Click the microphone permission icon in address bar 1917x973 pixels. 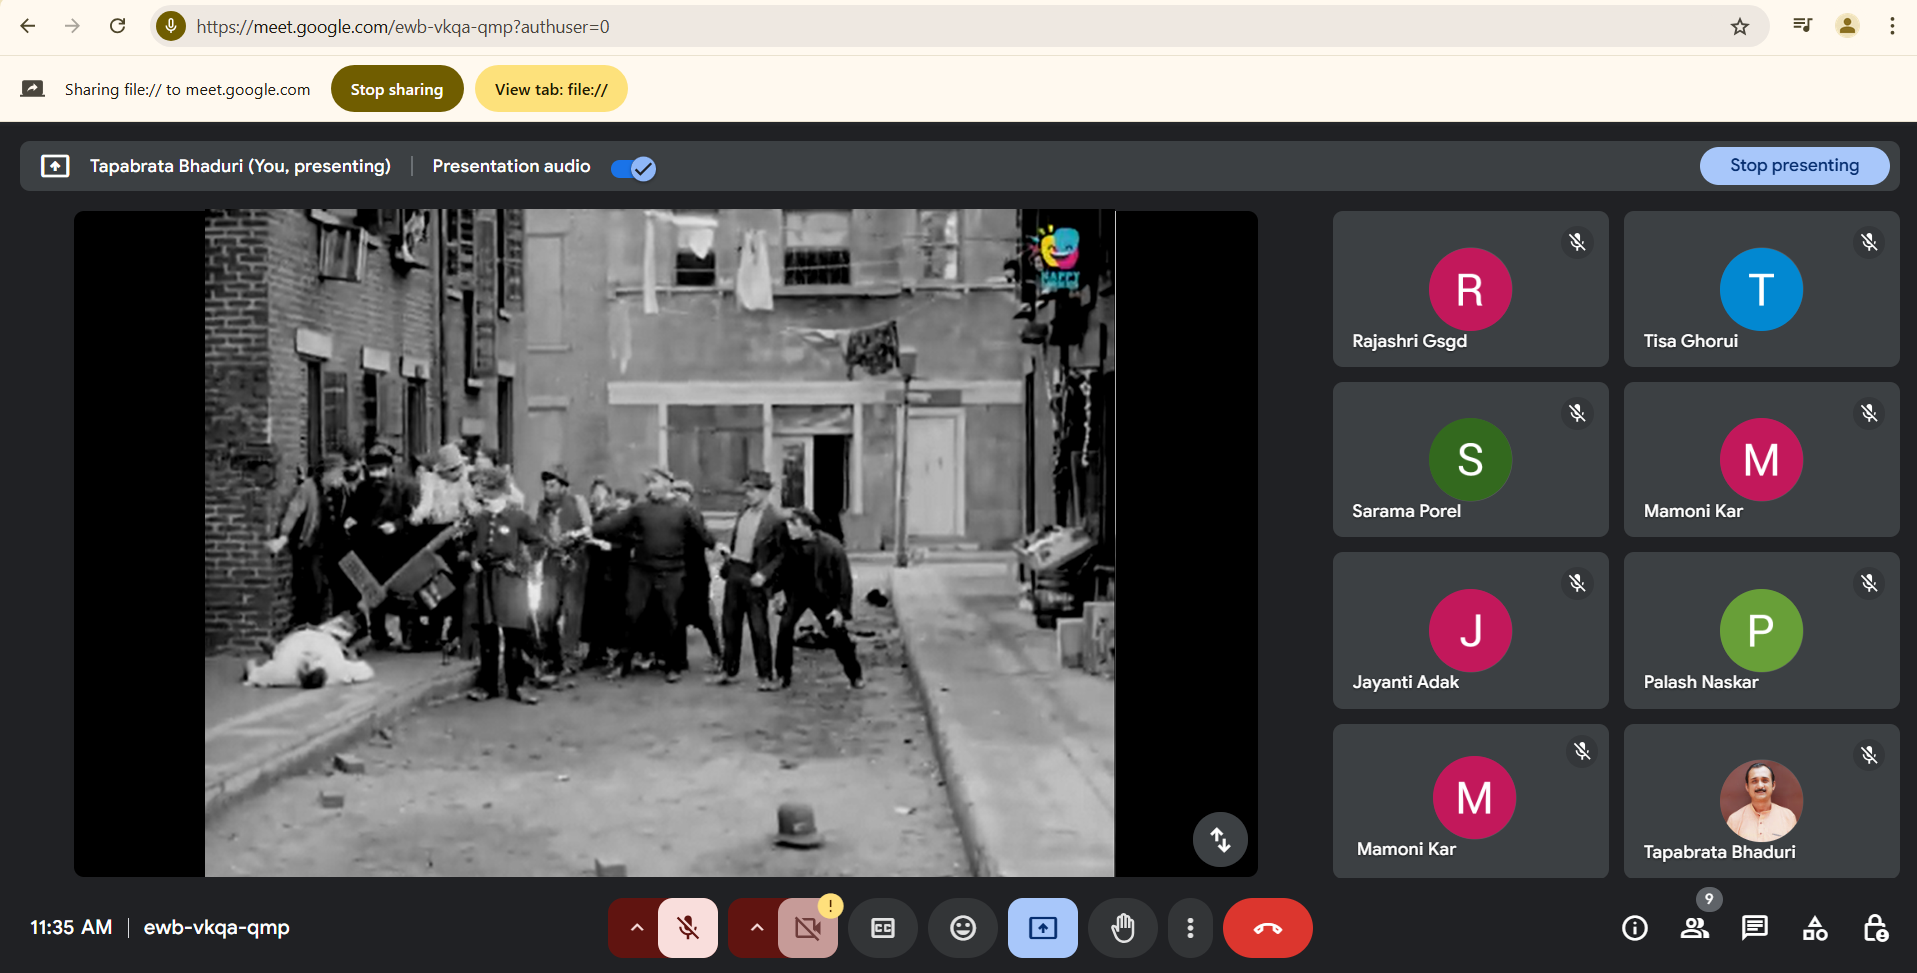click(x=171, y=26)
